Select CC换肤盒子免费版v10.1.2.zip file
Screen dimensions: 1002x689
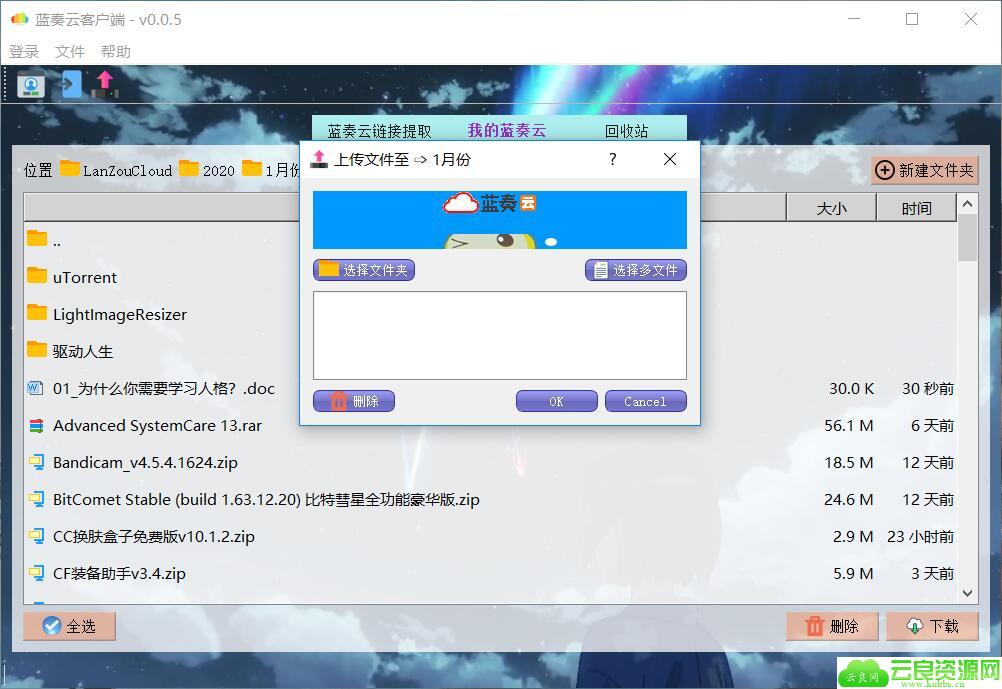(491, 537)
